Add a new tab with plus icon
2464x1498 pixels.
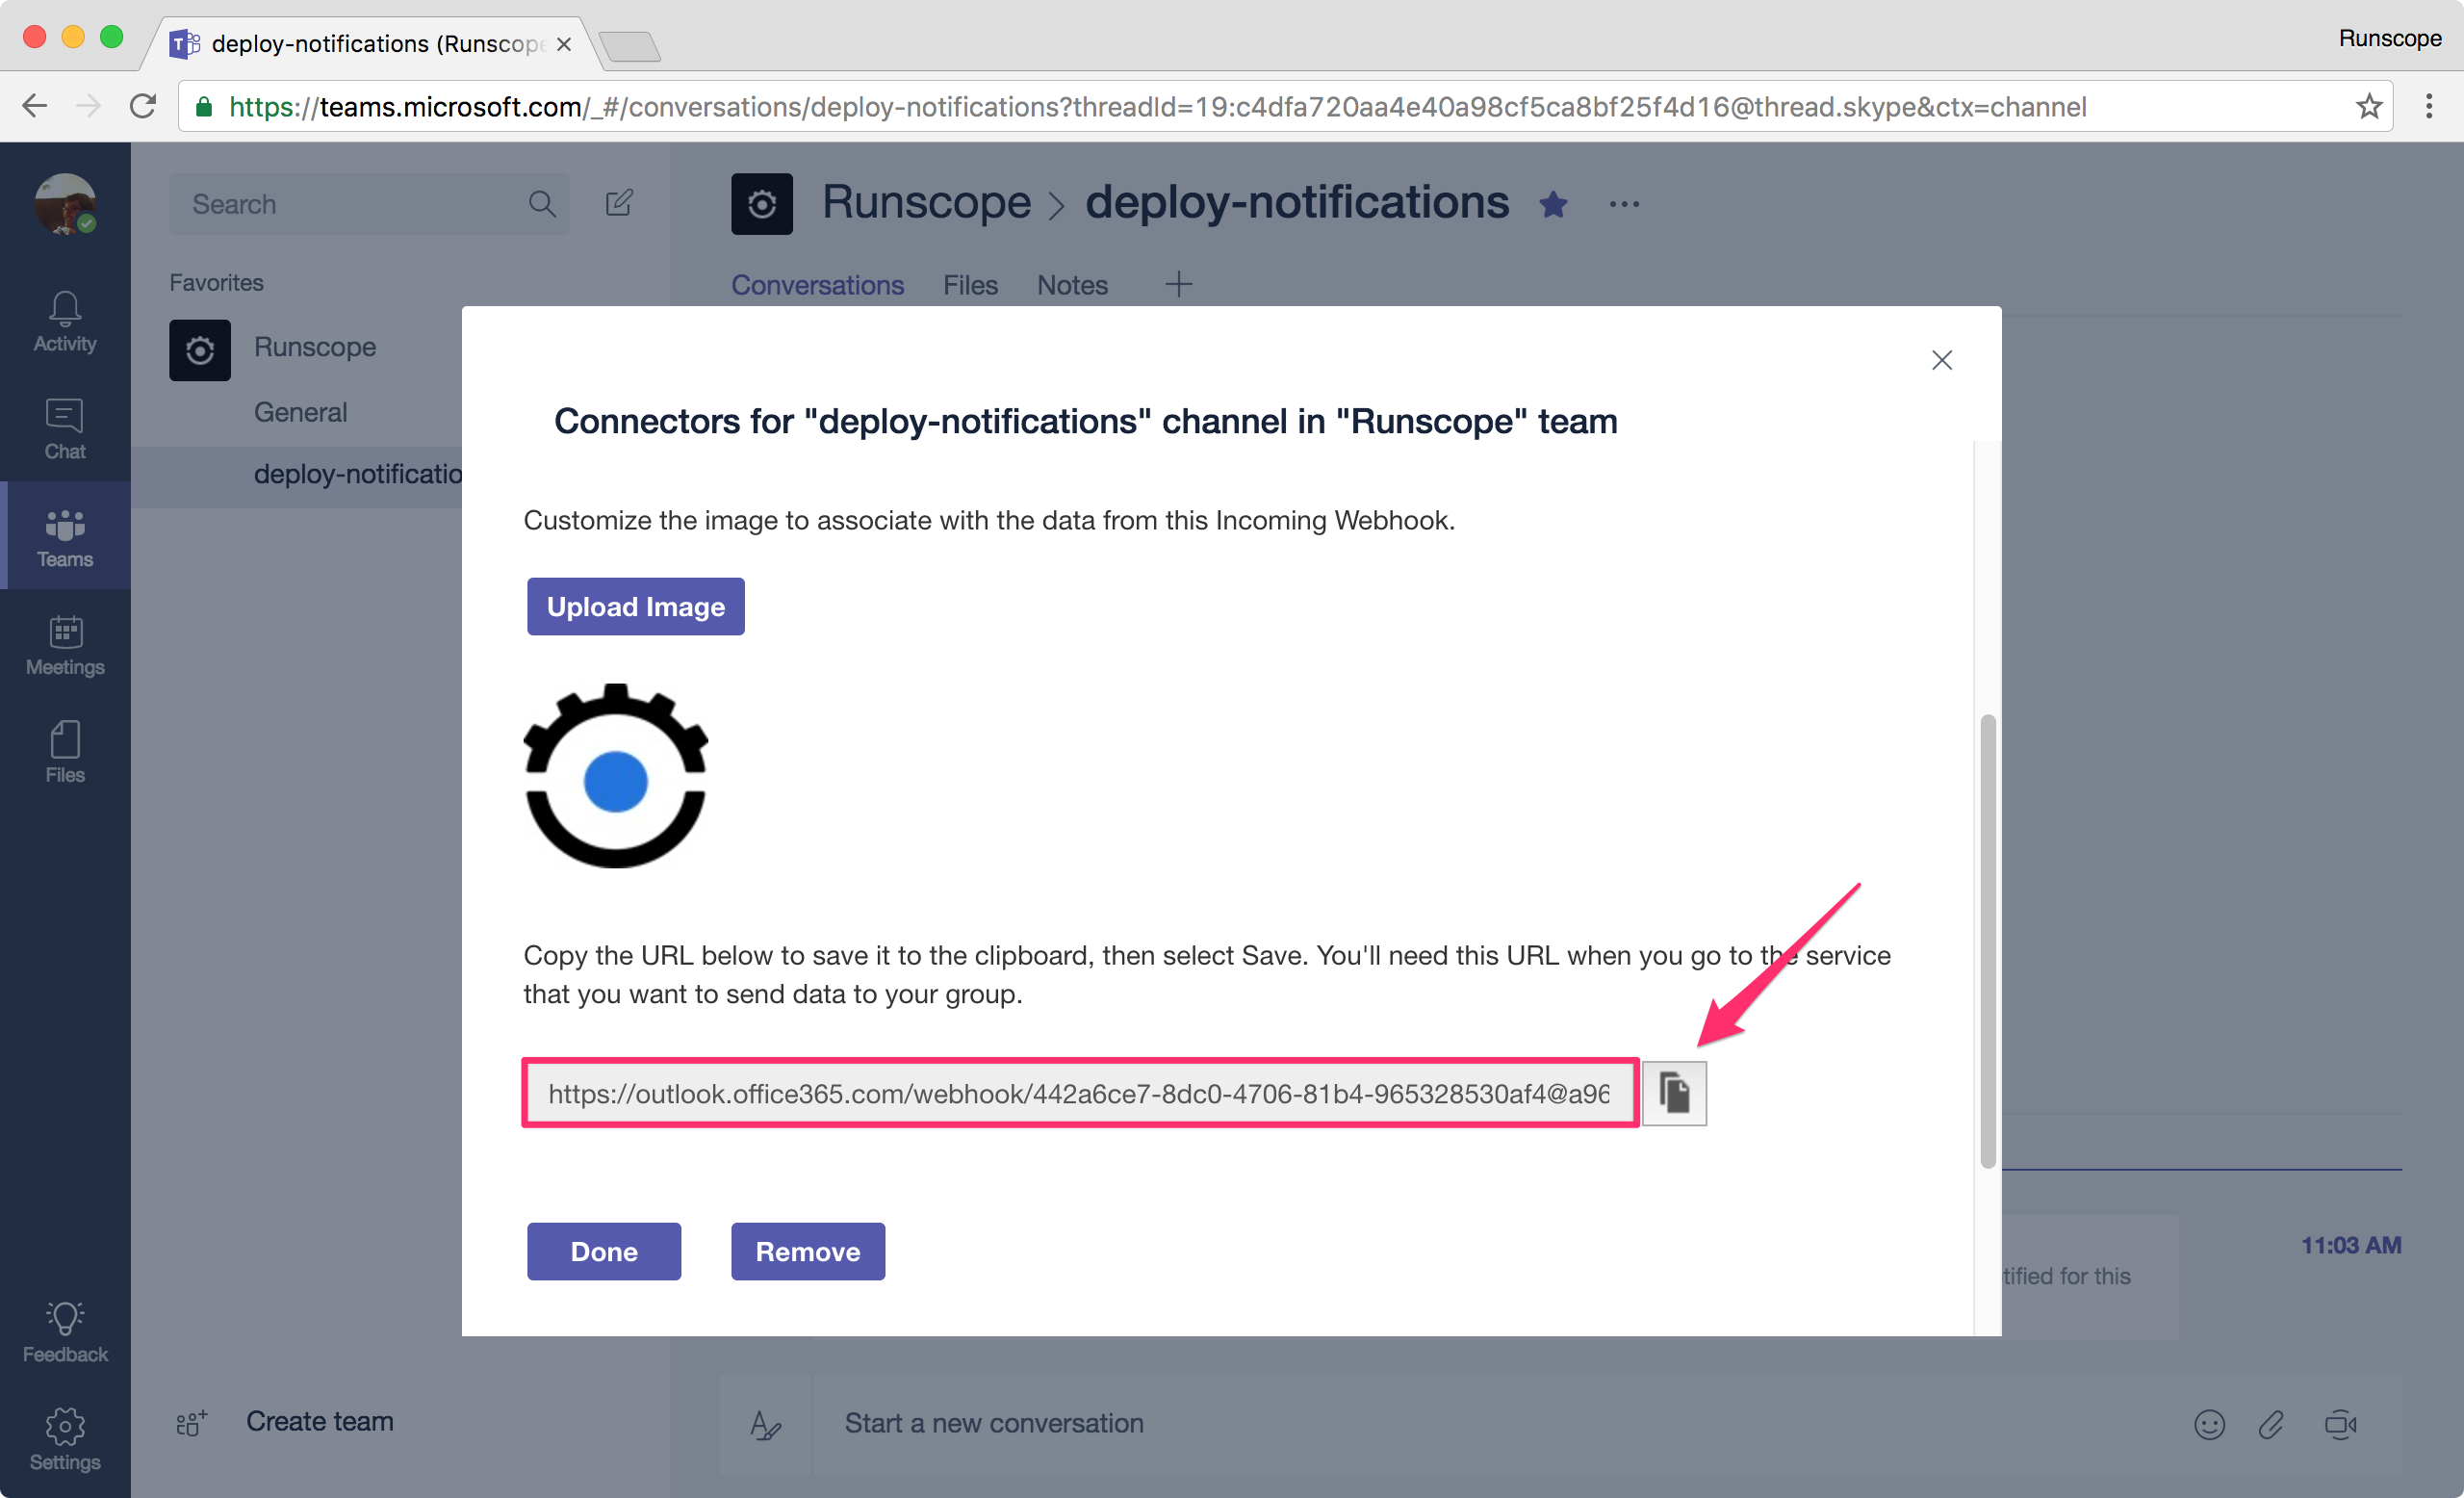(x=1178, y=285)
